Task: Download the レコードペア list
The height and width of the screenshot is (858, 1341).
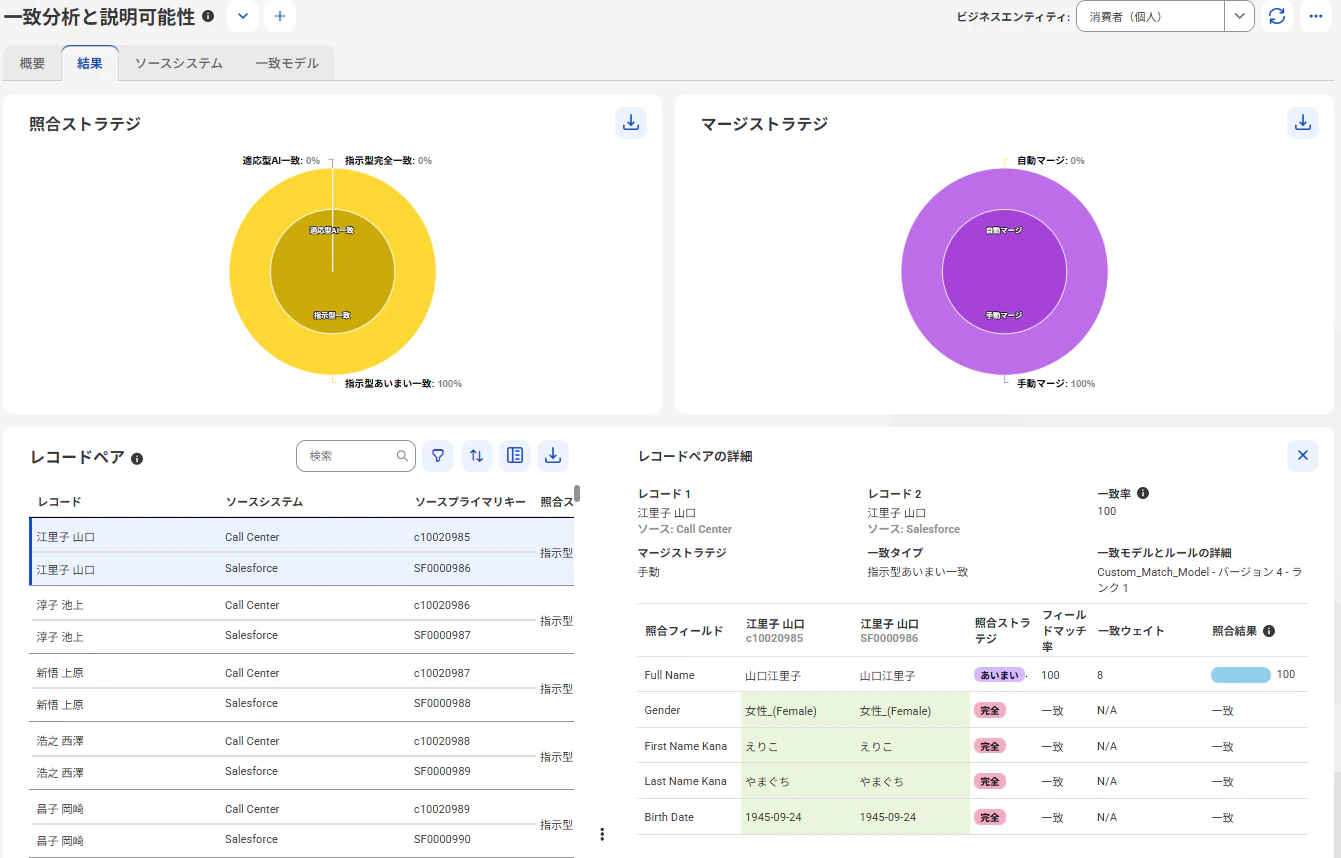Action: coord(553,455)
